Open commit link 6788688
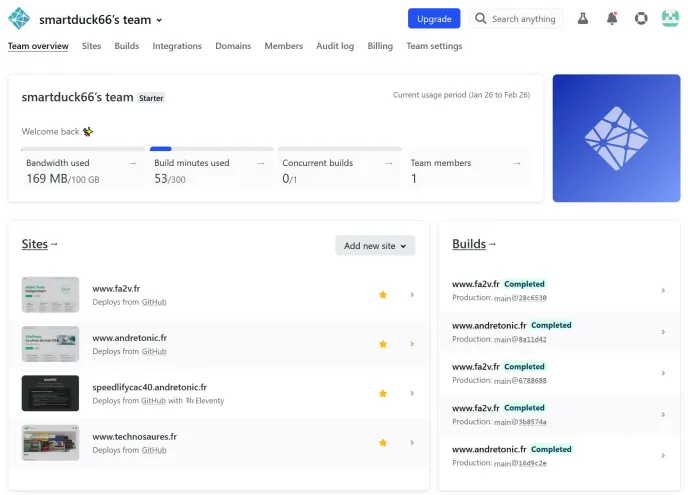The image size is (688, 495). tap(533, 380)
